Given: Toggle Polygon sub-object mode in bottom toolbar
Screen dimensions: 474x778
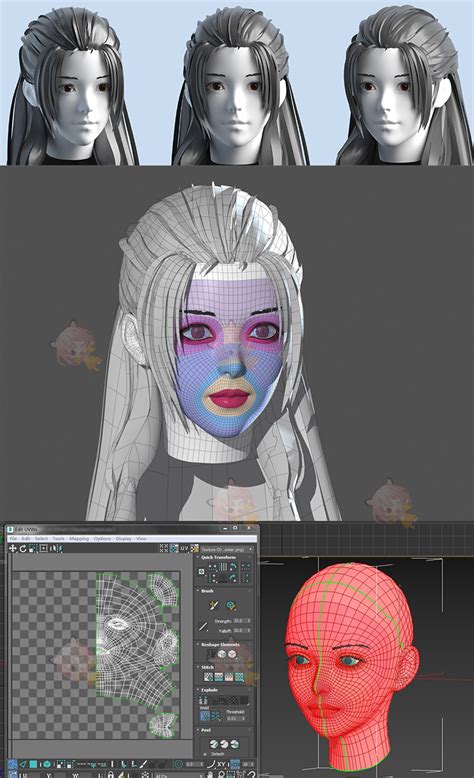Looking at the screenshot, I should tap(33, 764).
